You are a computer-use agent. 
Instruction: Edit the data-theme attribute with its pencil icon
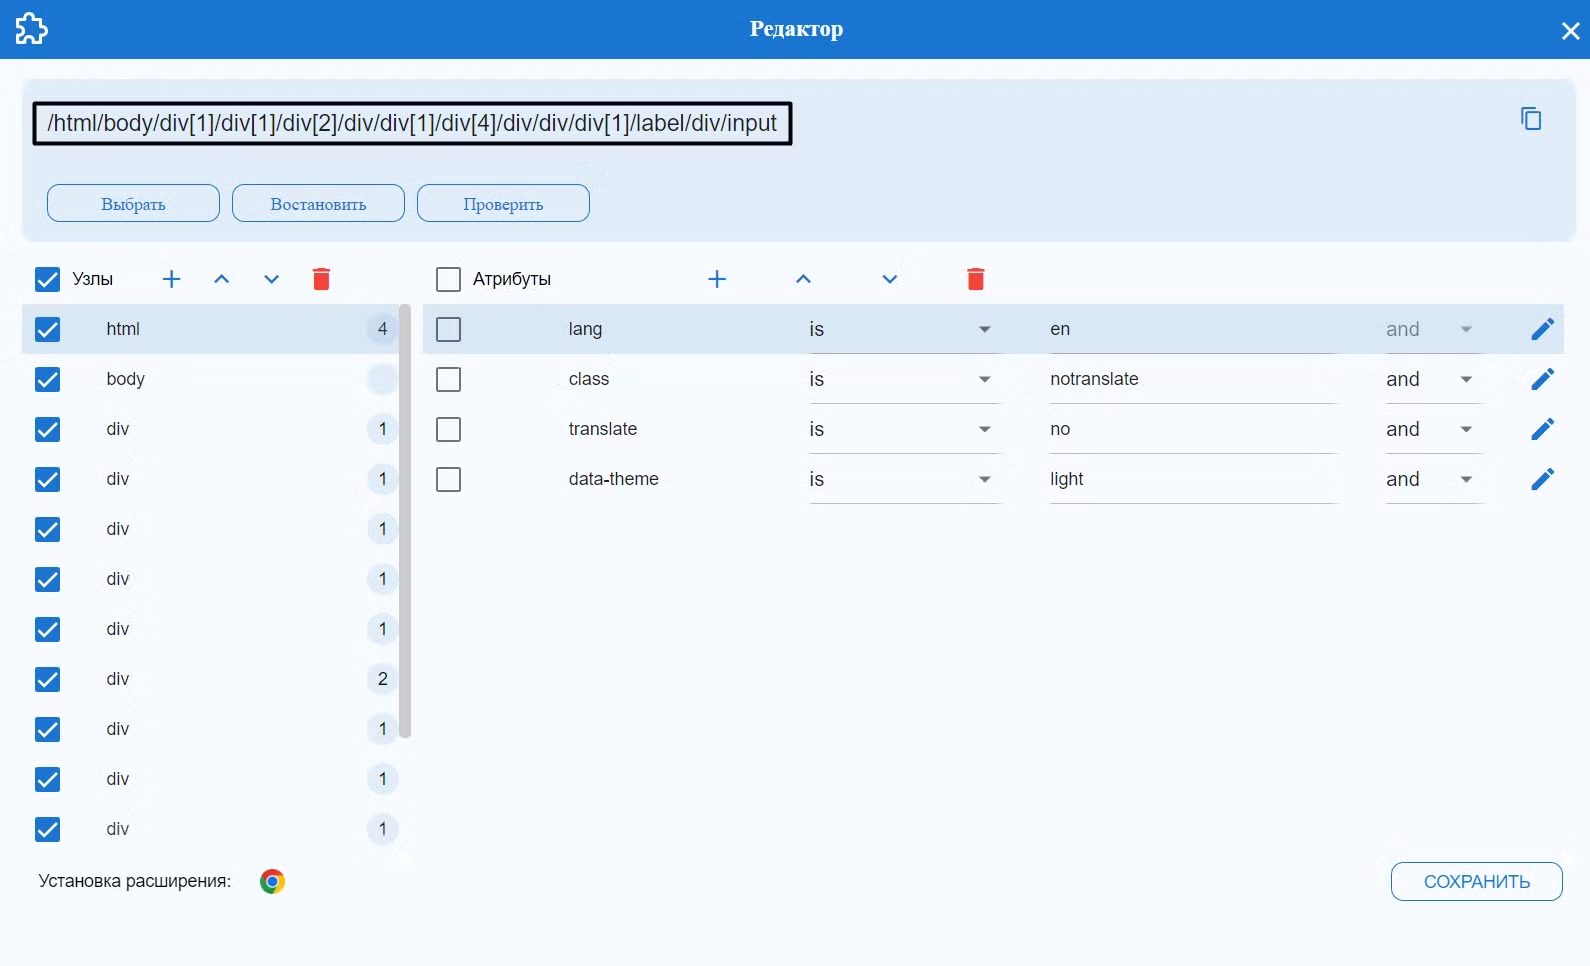(1543, 479)
